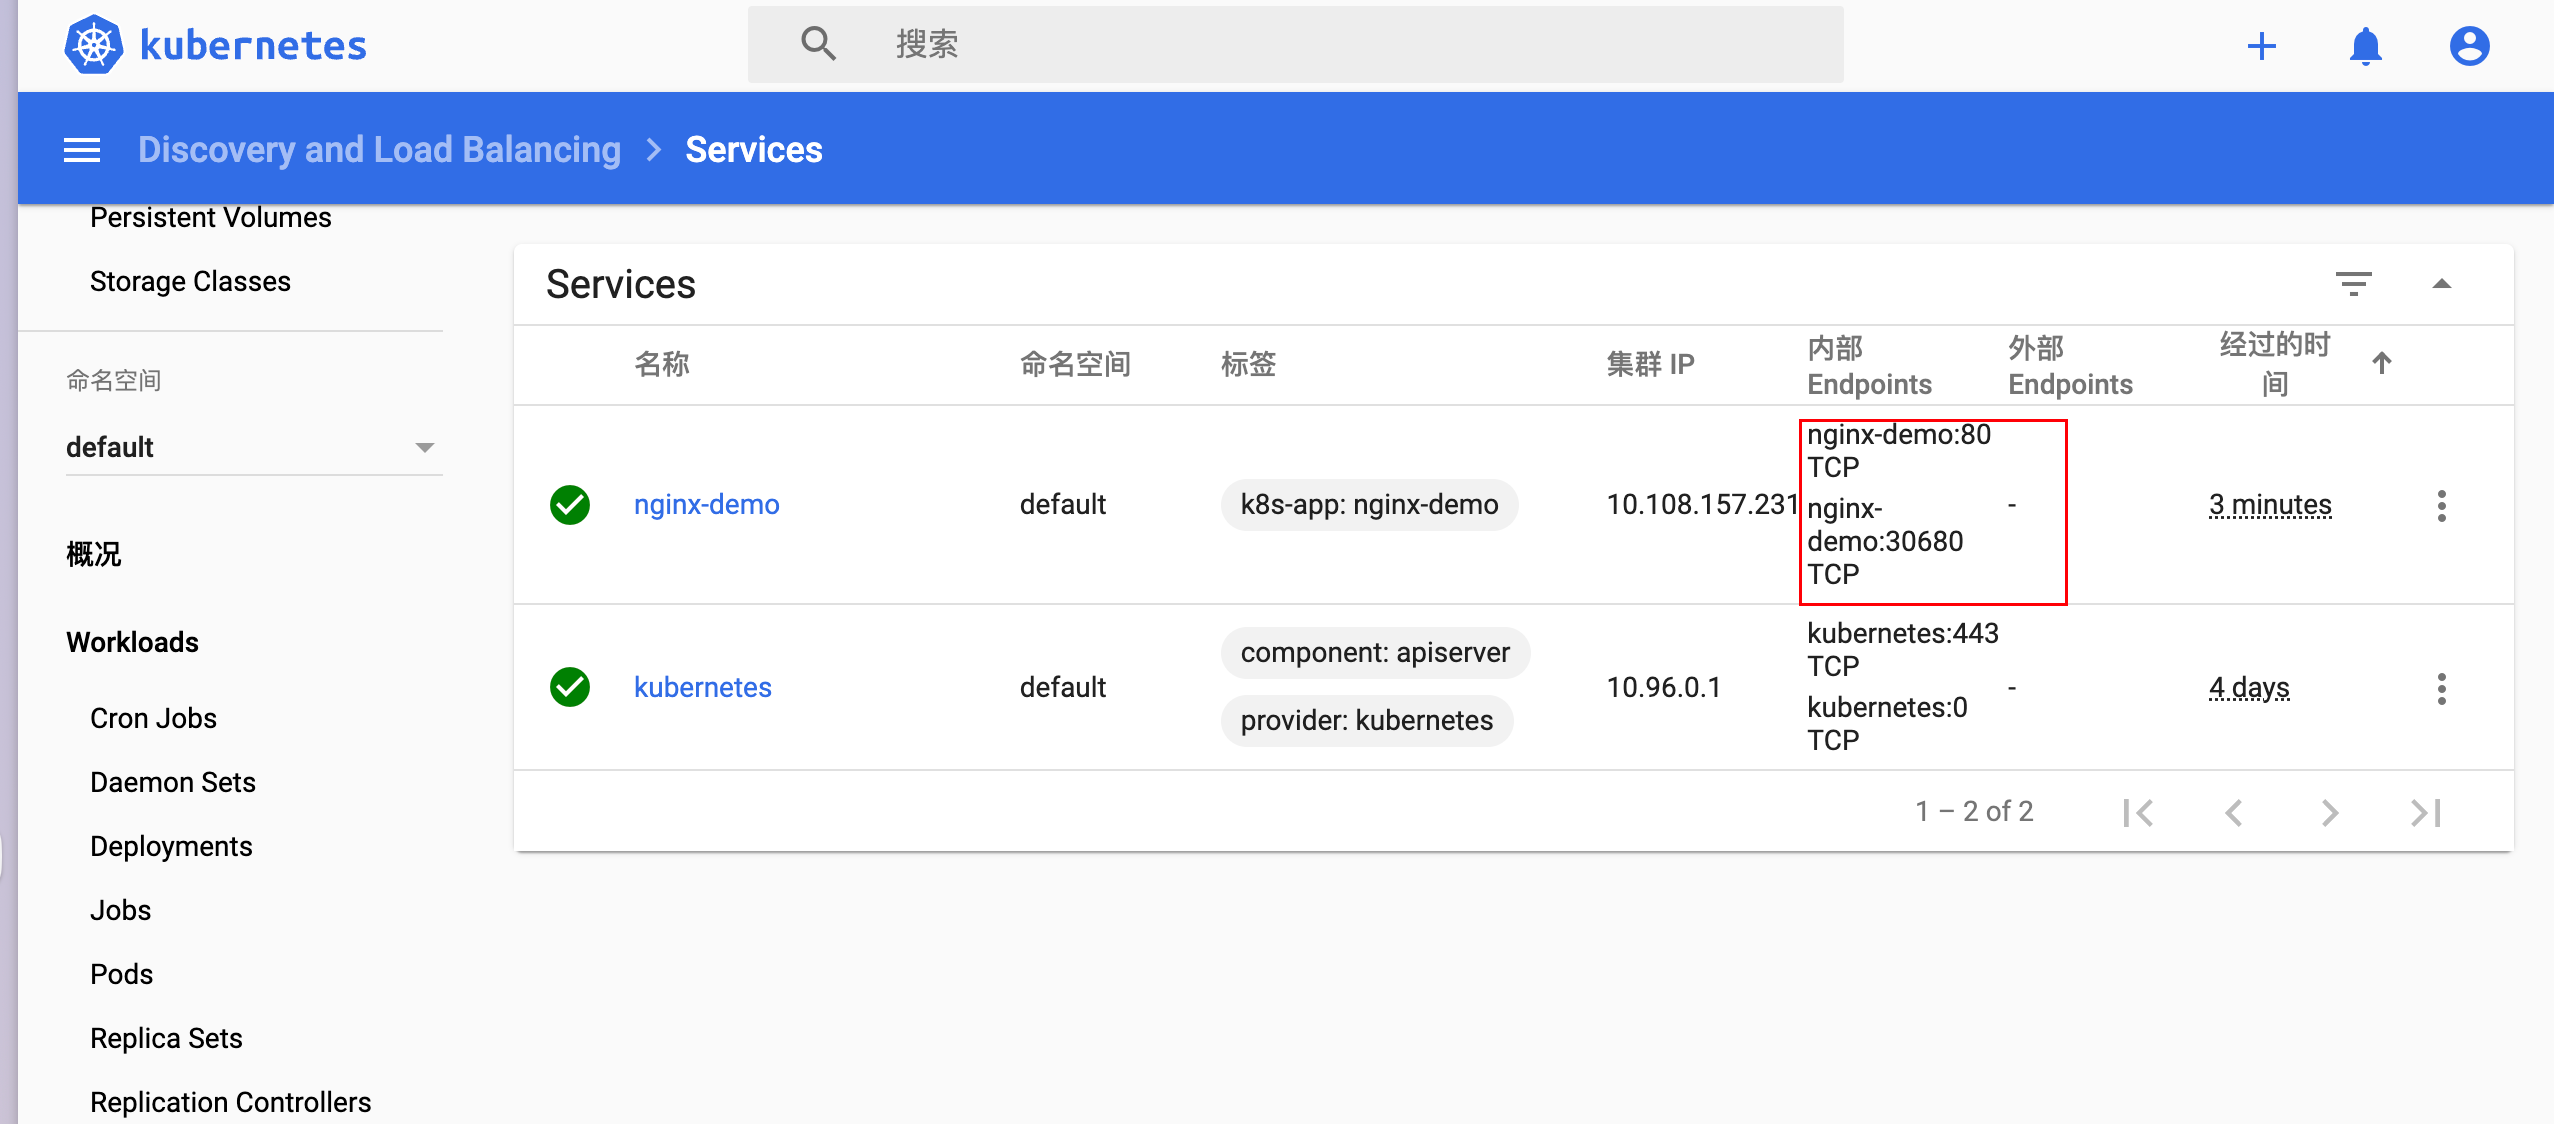Open kubernetes row actions menu
This screenshot has height=1124, width=2554.
pyautogui.click(x=2441, y=688)
